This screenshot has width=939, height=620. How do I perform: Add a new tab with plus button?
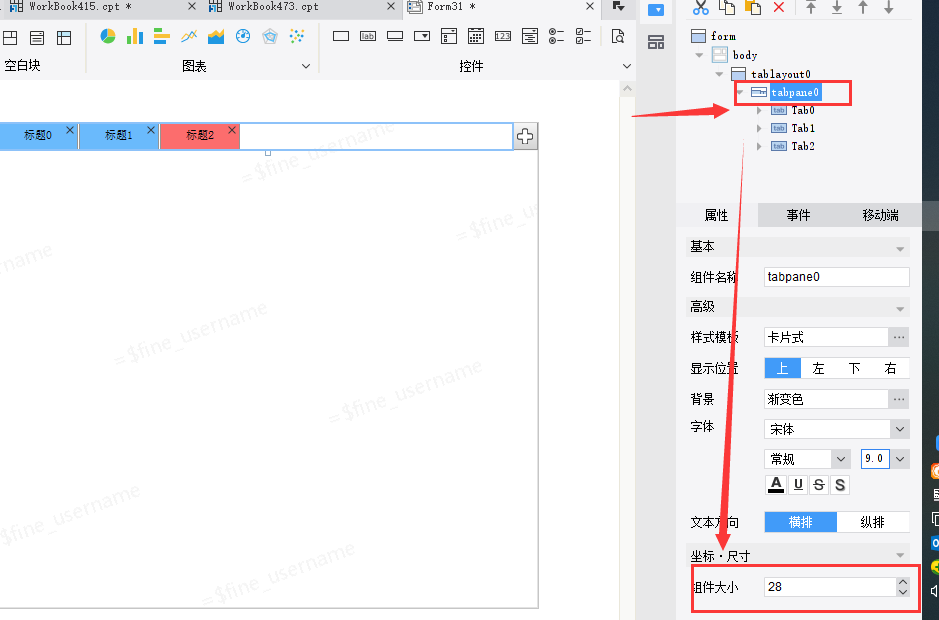pos(525,136)
